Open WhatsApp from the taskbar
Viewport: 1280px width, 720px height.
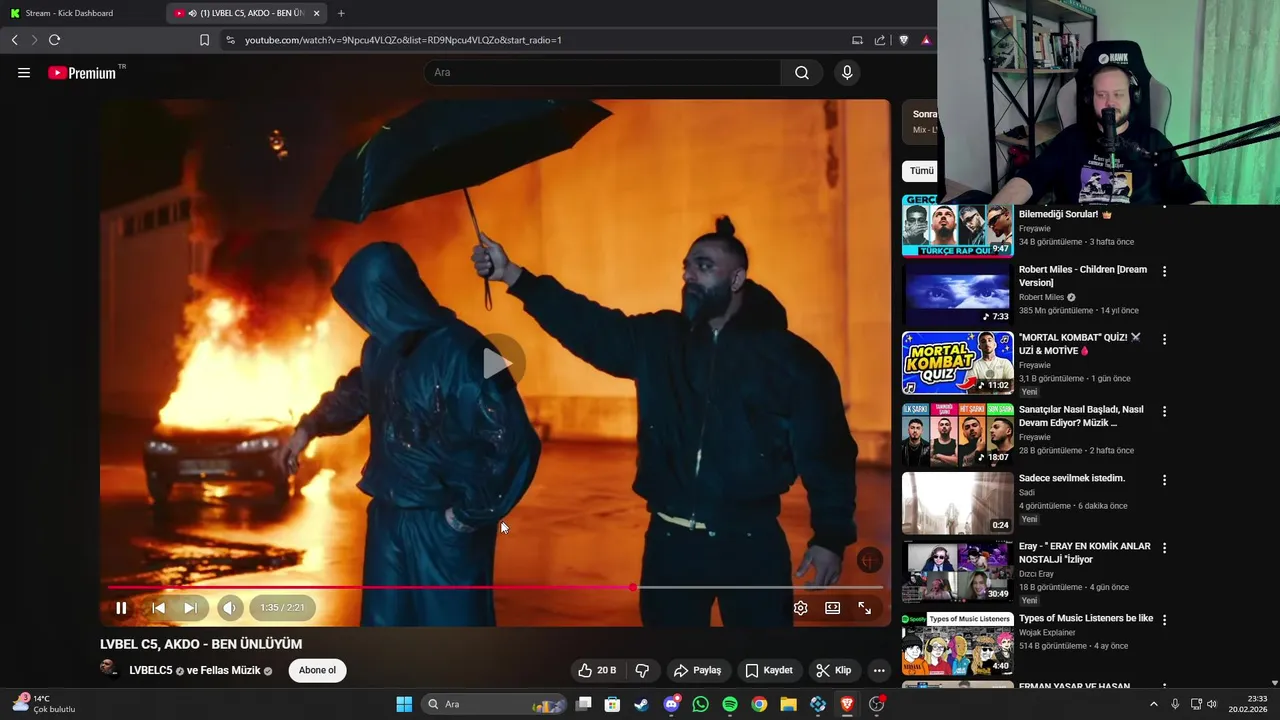[x=700, y=704]
